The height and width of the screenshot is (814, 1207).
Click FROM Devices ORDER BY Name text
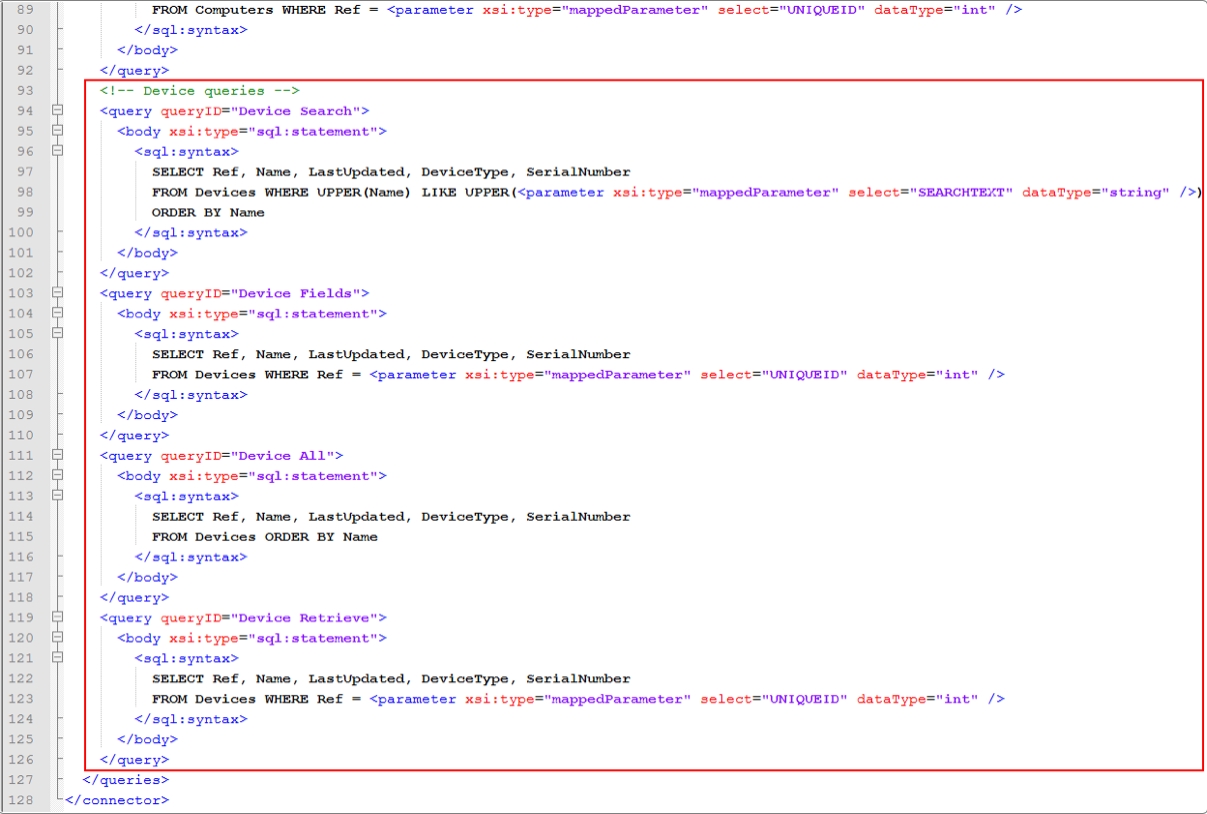point(264,537)
